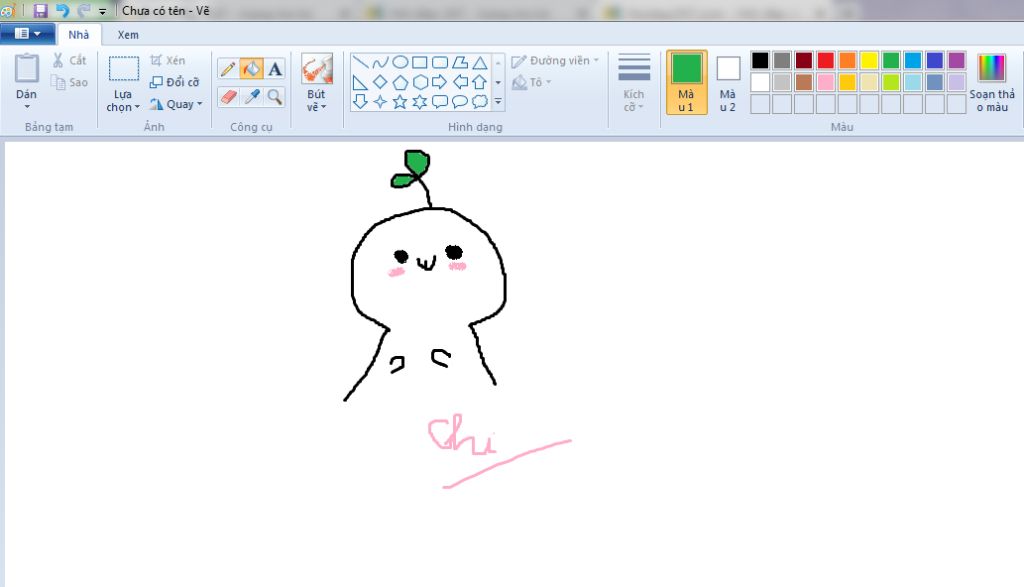Choose the Cloud callout shape
This screenshot has height=587, width=1024.
[x=480, y=102]
